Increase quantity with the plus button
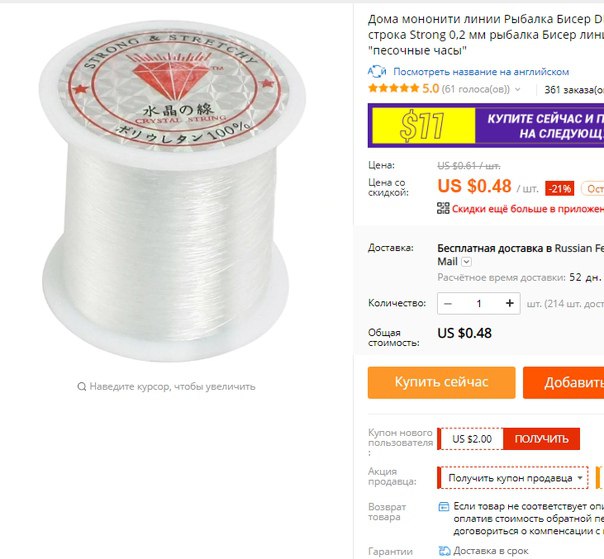Viewport: 604px width, 559px height. pyautogui.click(x=510, y=304)
